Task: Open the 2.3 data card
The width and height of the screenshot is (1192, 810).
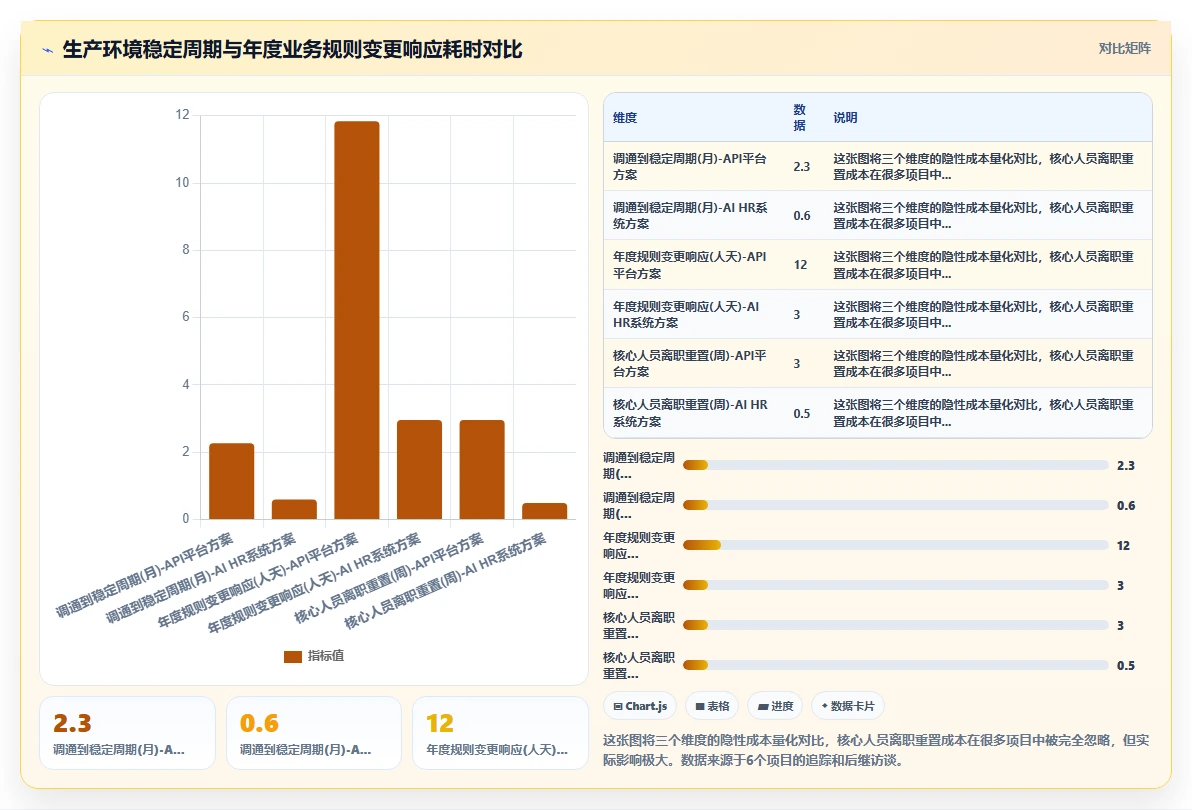Action: pos(128,733)
